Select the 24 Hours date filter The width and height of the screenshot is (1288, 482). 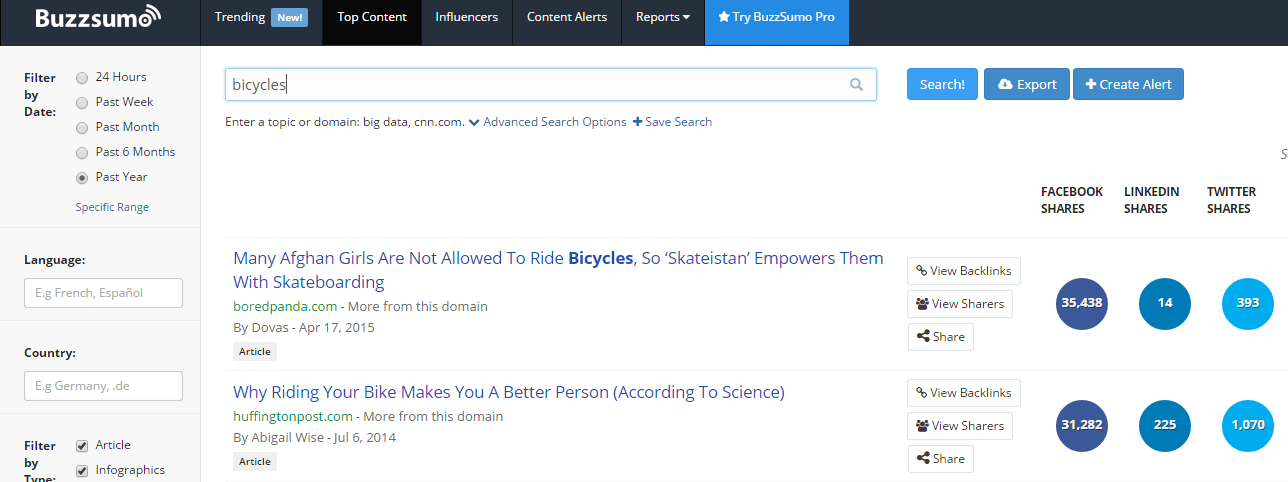tap(82, 77)
